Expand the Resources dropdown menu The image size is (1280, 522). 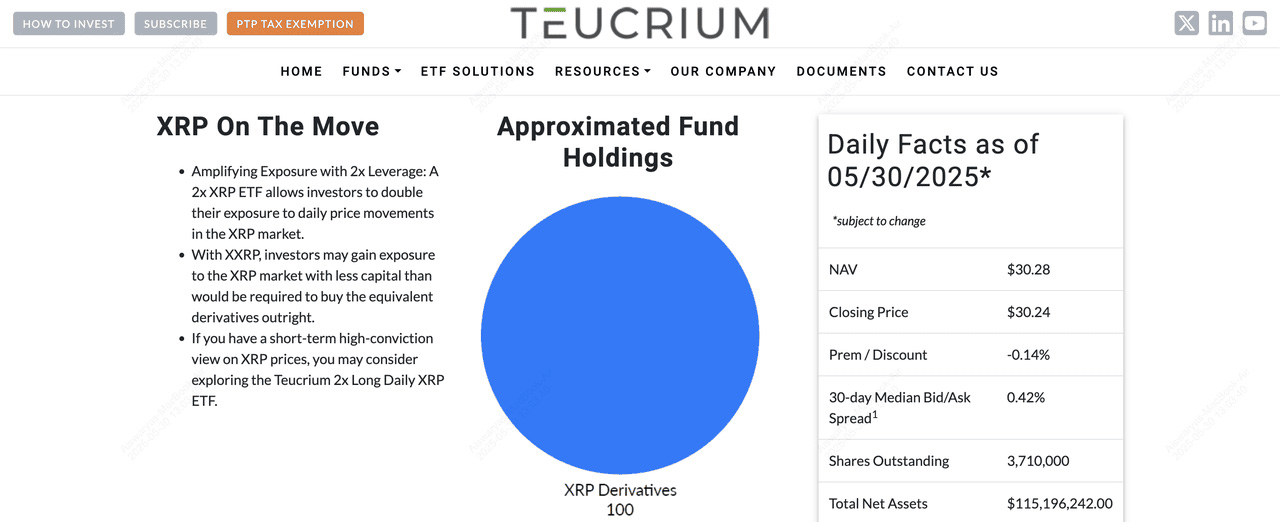pos(602,71)
